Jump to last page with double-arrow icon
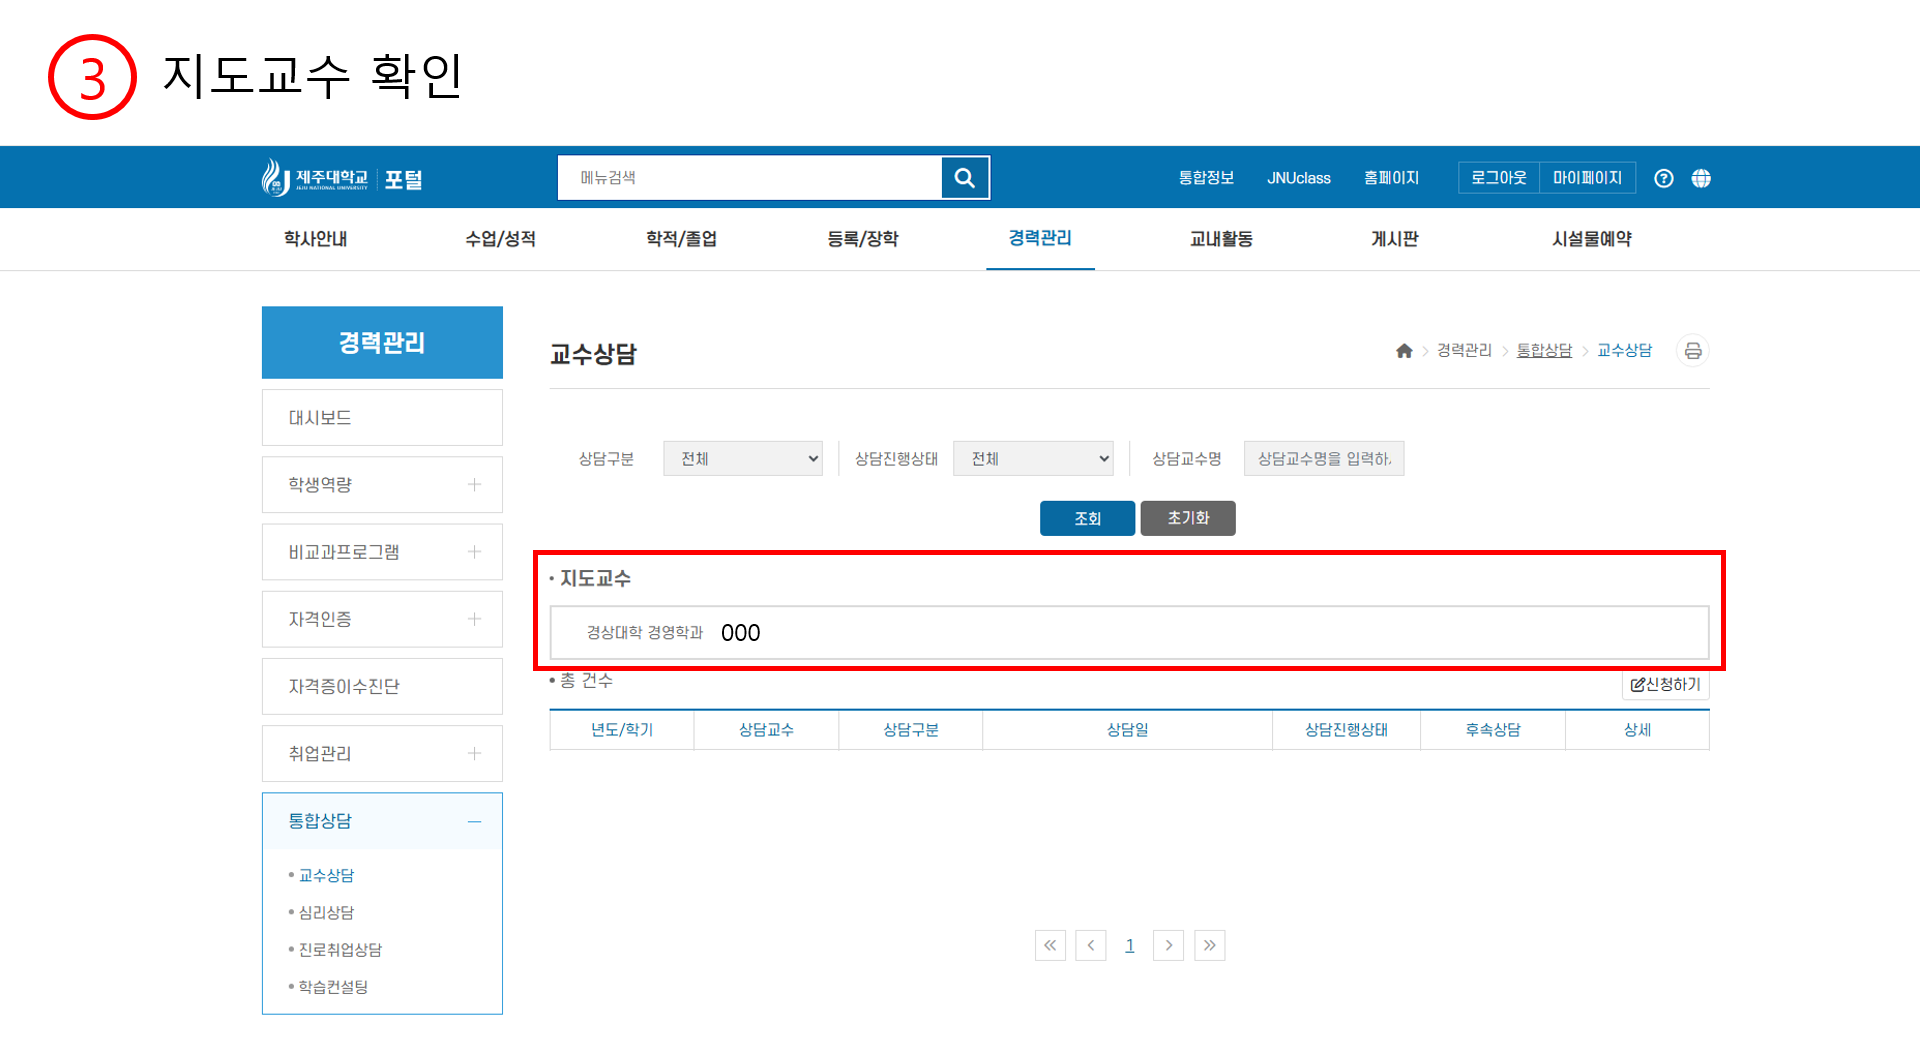 click(1209, 945)
